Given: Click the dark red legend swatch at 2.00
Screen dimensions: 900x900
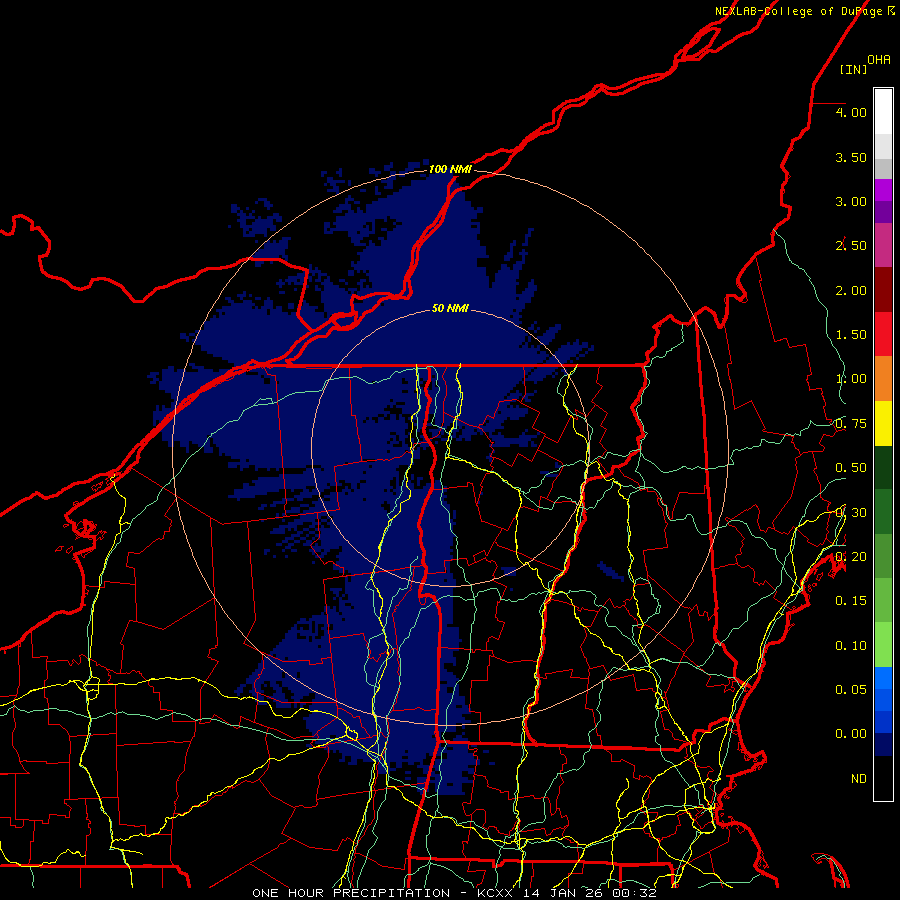Looking at the screenshot, I should point(883,290).
